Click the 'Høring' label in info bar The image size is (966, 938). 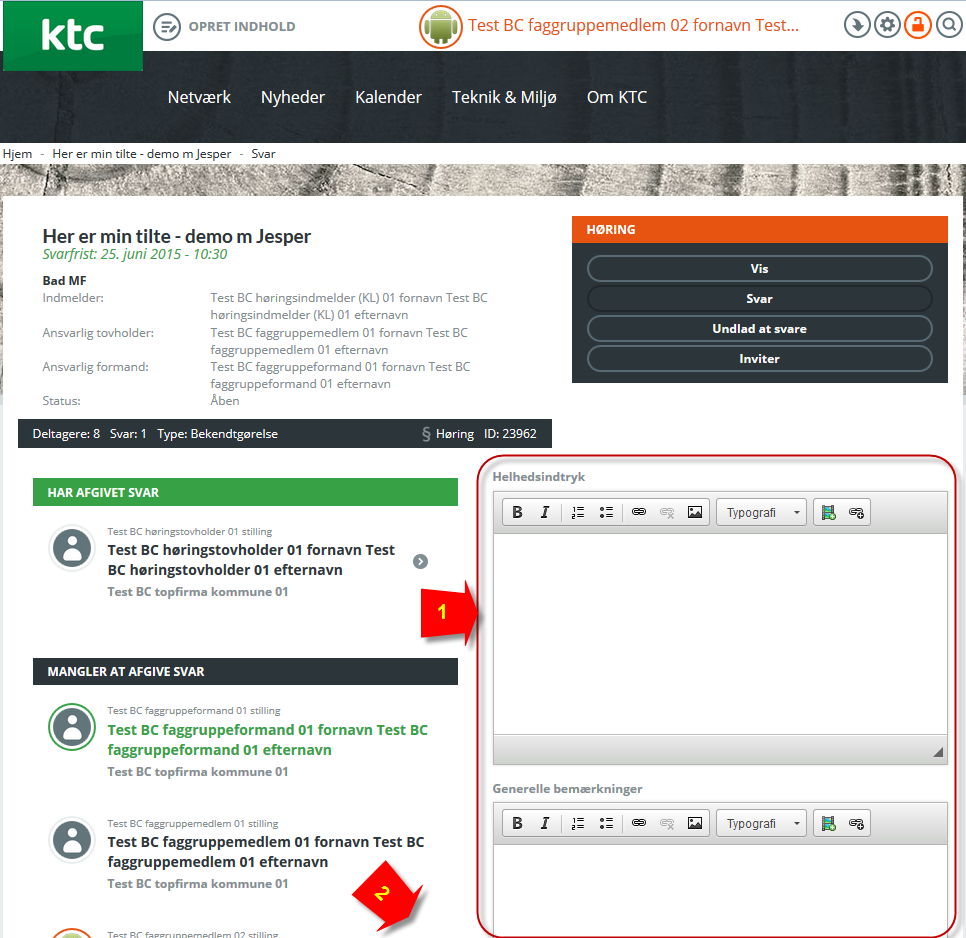(x=455, y=434)
